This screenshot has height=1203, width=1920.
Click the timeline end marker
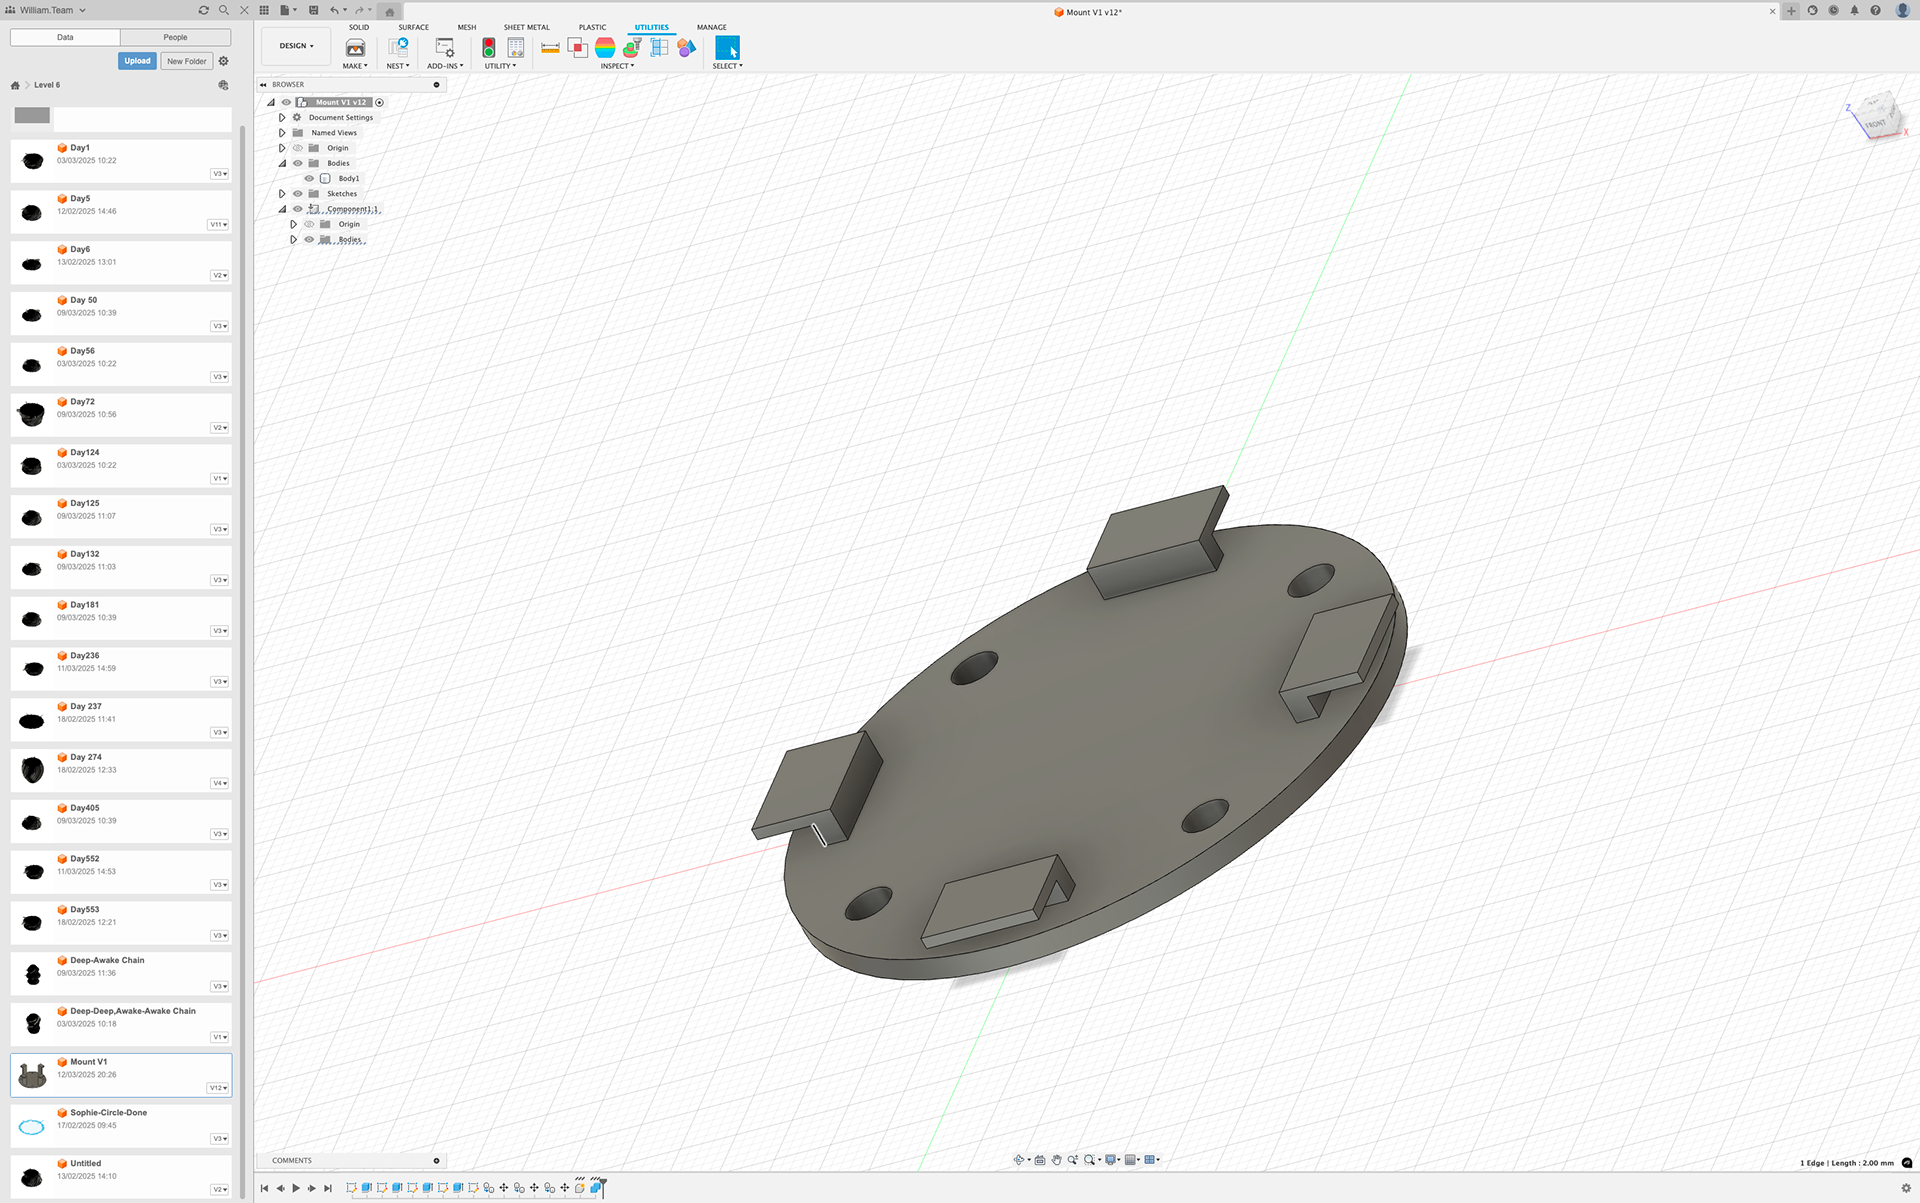coord(603,1187)
